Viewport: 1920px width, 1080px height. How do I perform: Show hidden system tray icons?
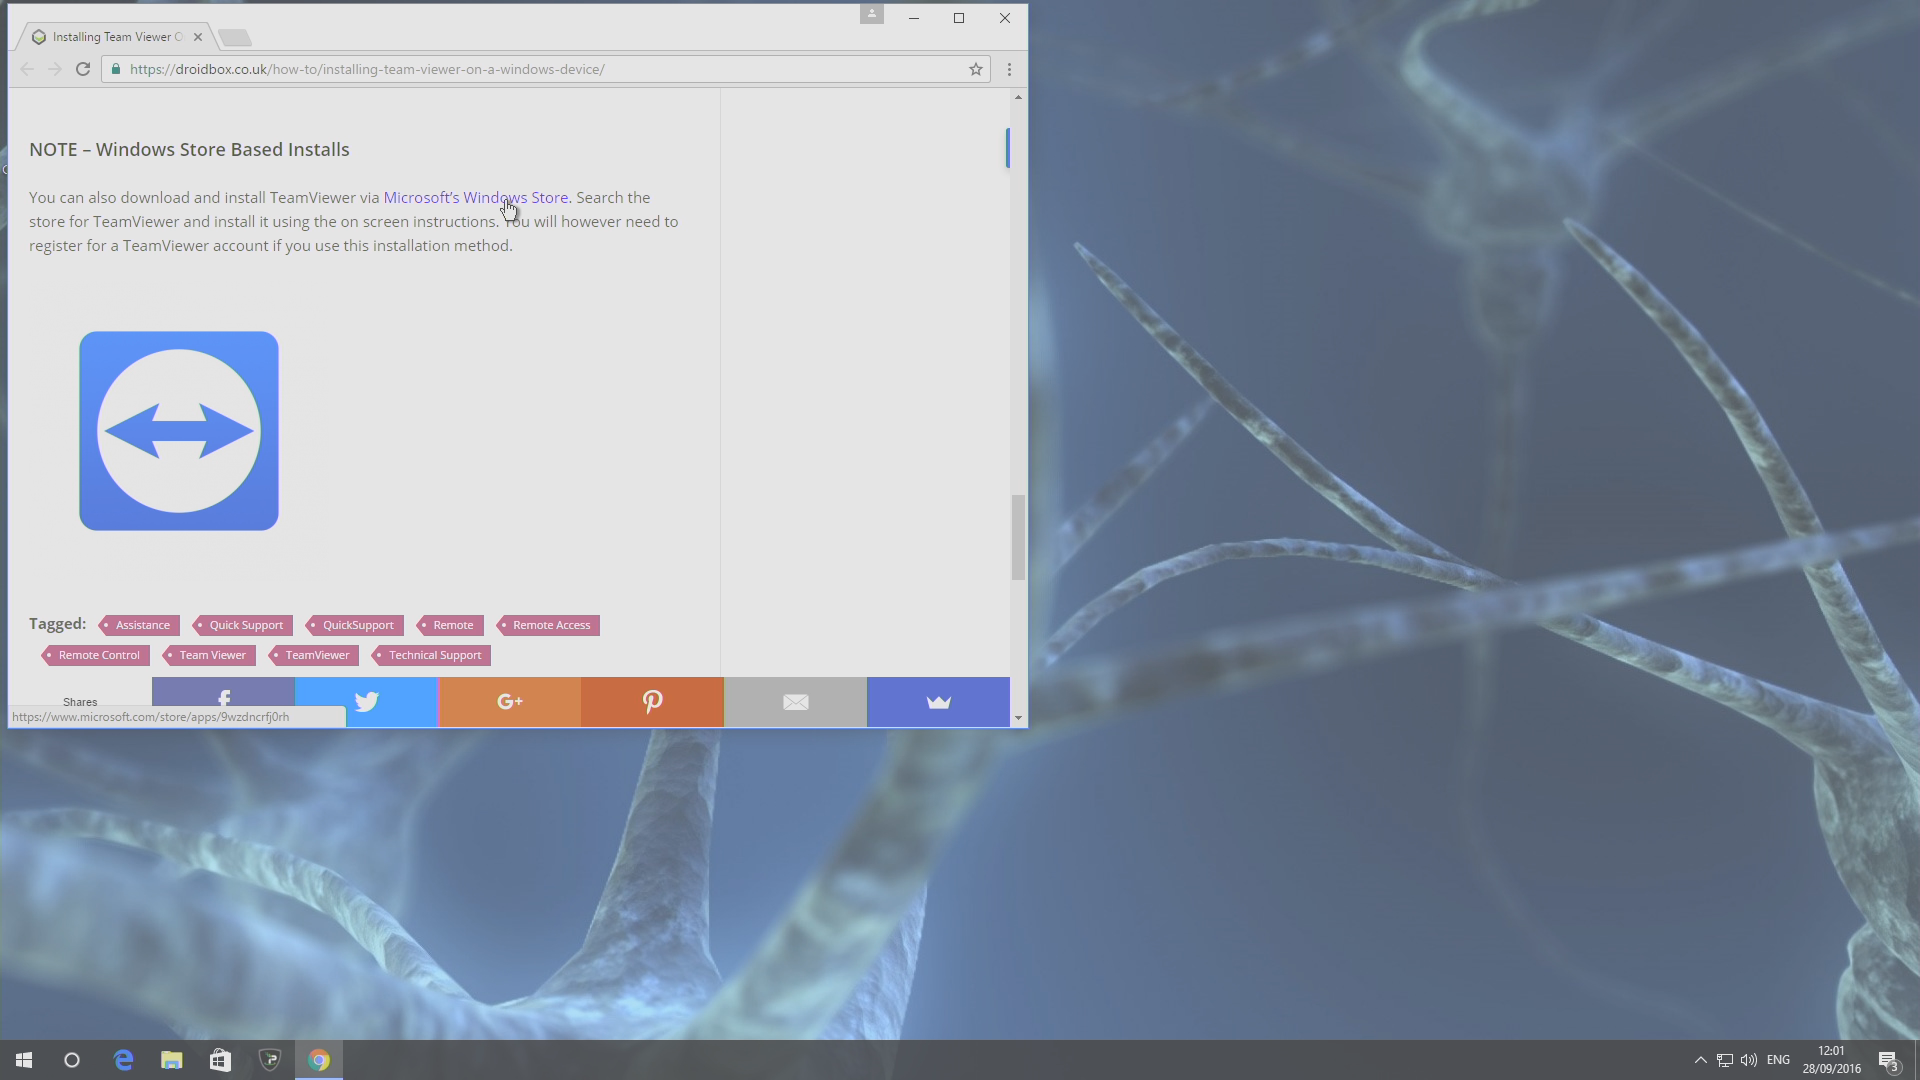1700,1060
